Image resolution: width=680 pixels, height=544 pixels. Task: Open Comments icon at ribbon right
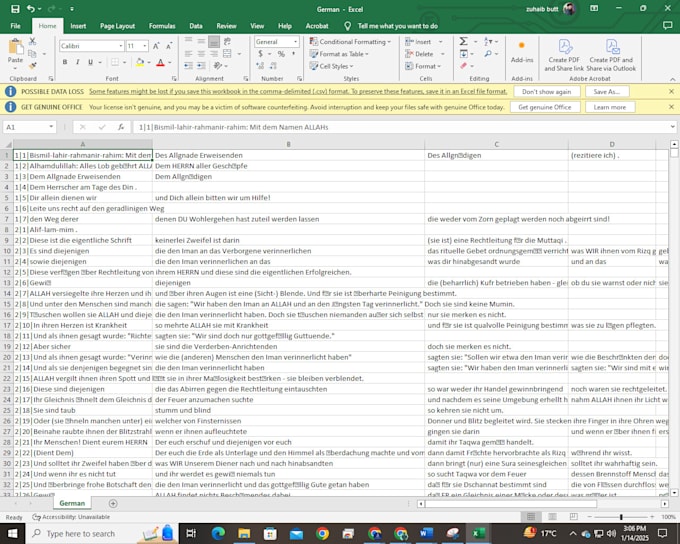667,26
